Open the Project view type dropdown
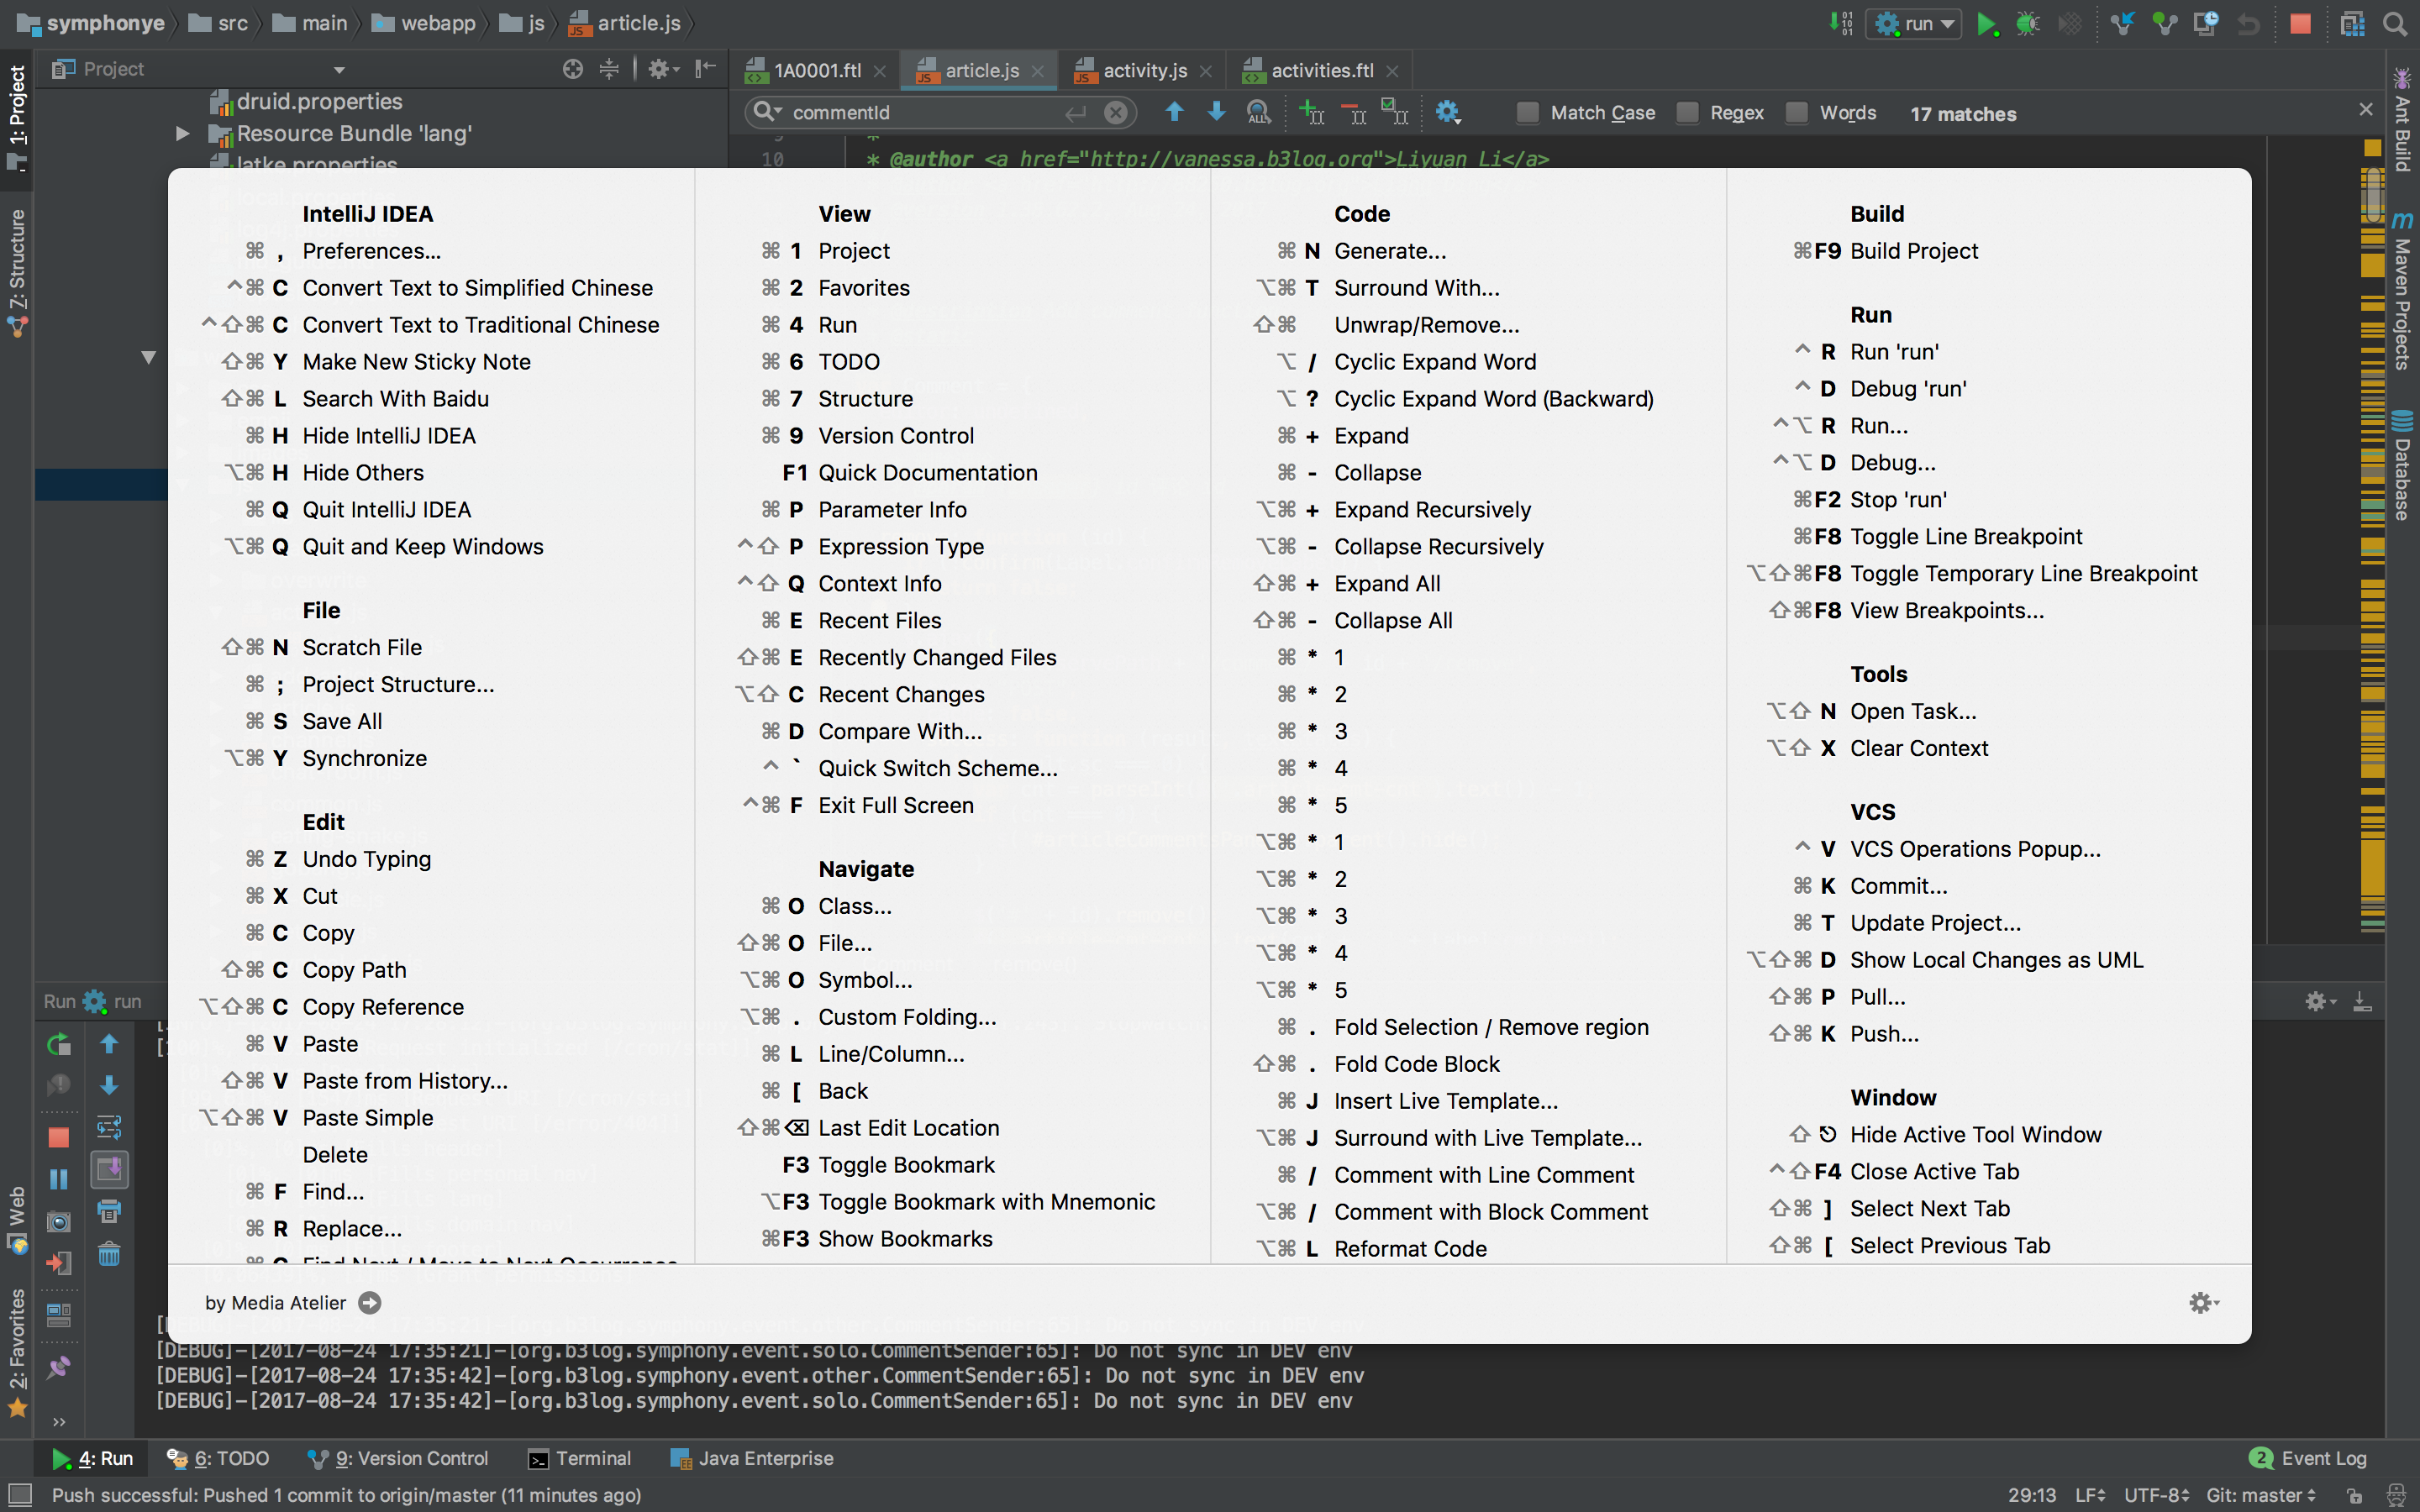2420x1512 pixels. pos(339,69)
